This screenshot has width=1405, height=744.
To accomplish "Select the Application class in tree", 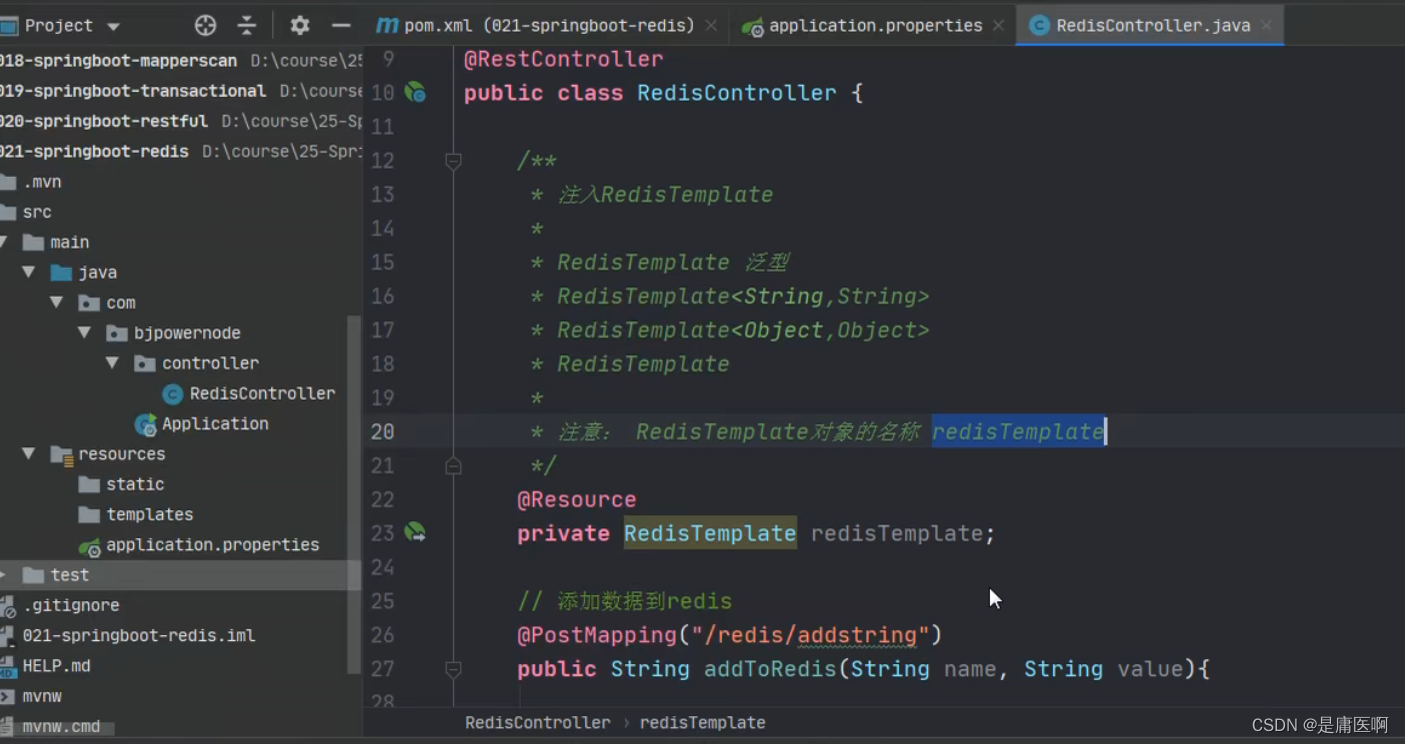I will [x=215, y=423].
